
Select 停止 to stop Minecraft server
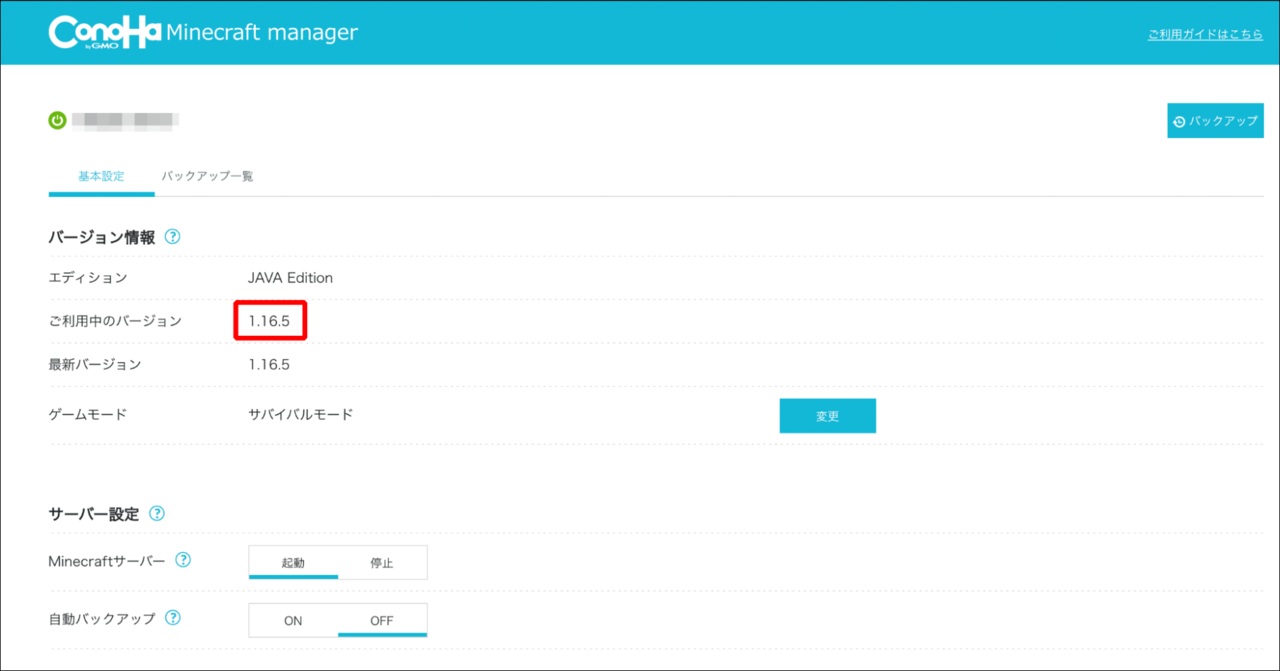tap(382, 562)
